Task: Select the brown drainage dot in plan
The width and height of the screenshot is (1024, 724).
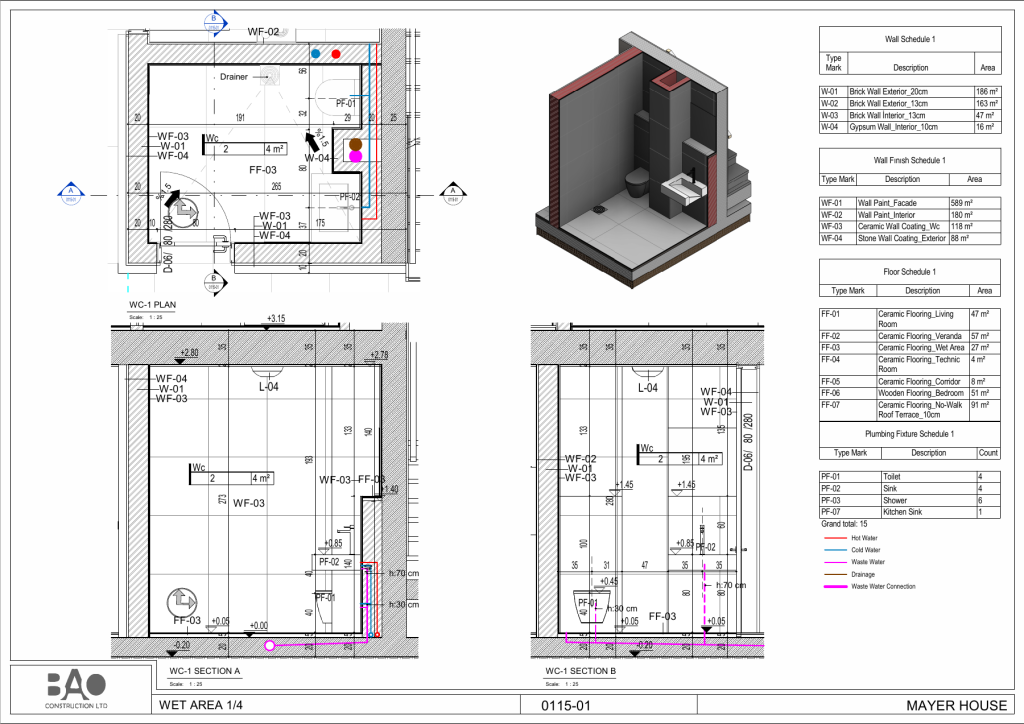Action: (x=355, y=144)
